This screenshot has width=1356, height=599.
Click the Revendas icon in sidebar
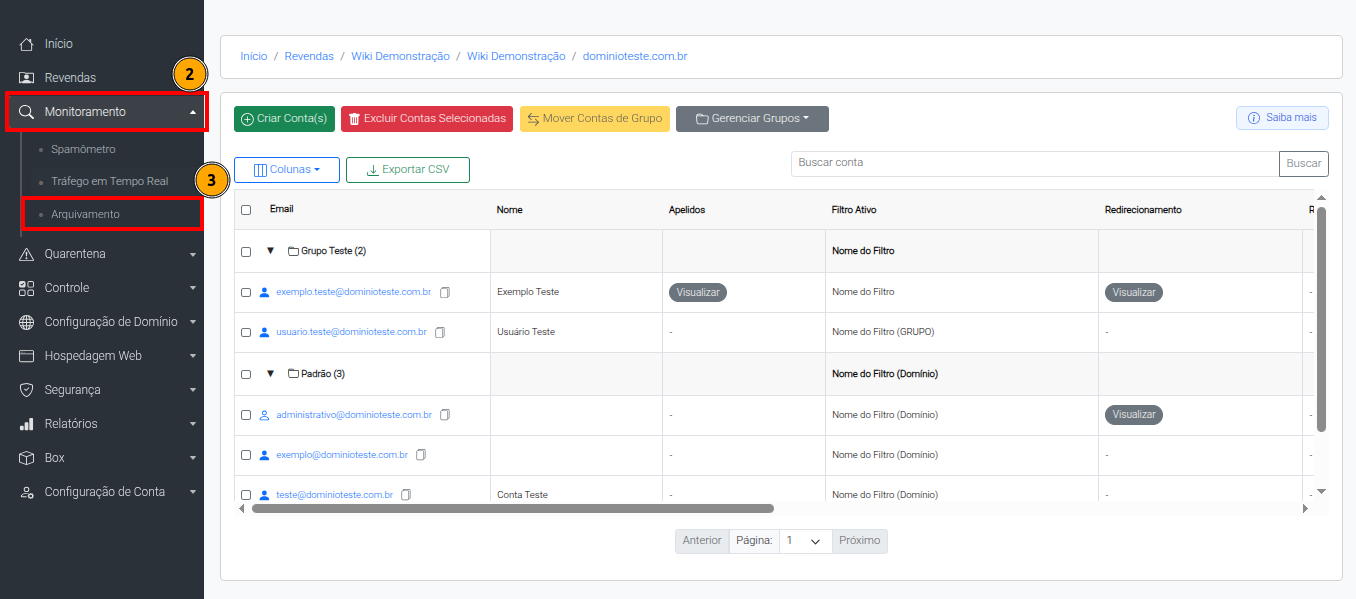point(27,78)
